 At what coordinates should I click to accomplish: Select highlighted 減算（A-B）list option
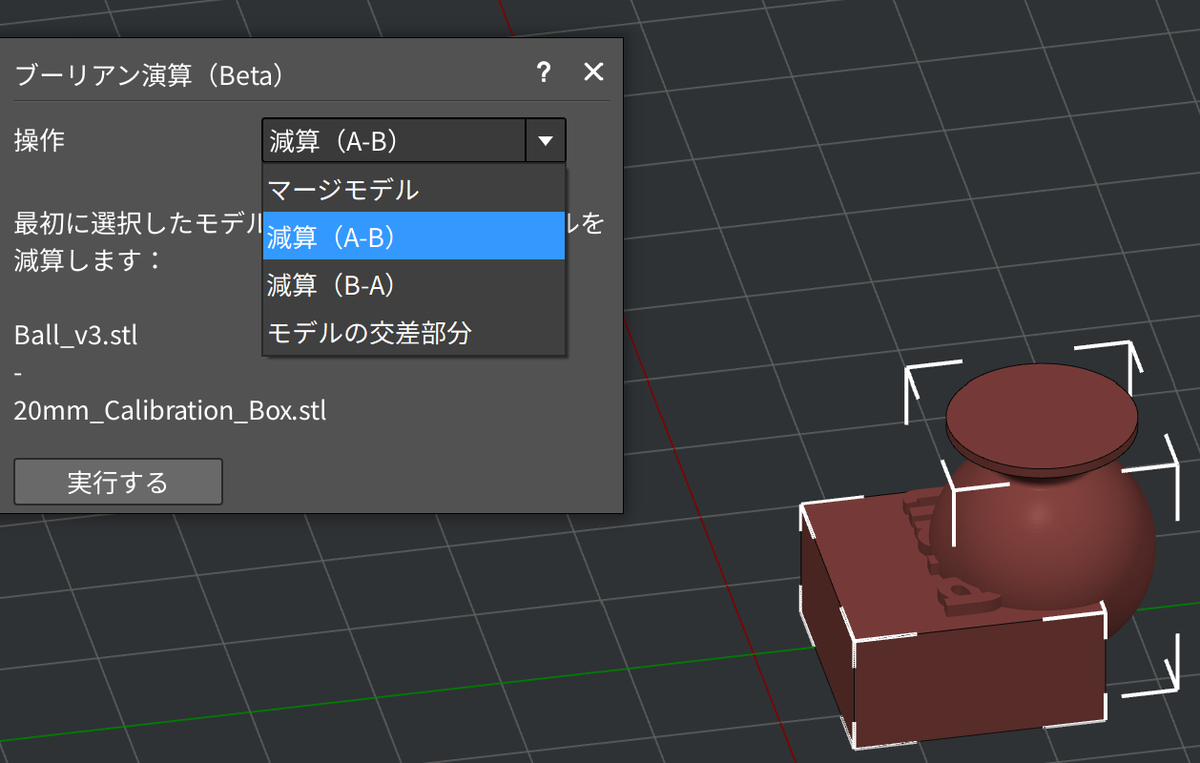[414, 236]
